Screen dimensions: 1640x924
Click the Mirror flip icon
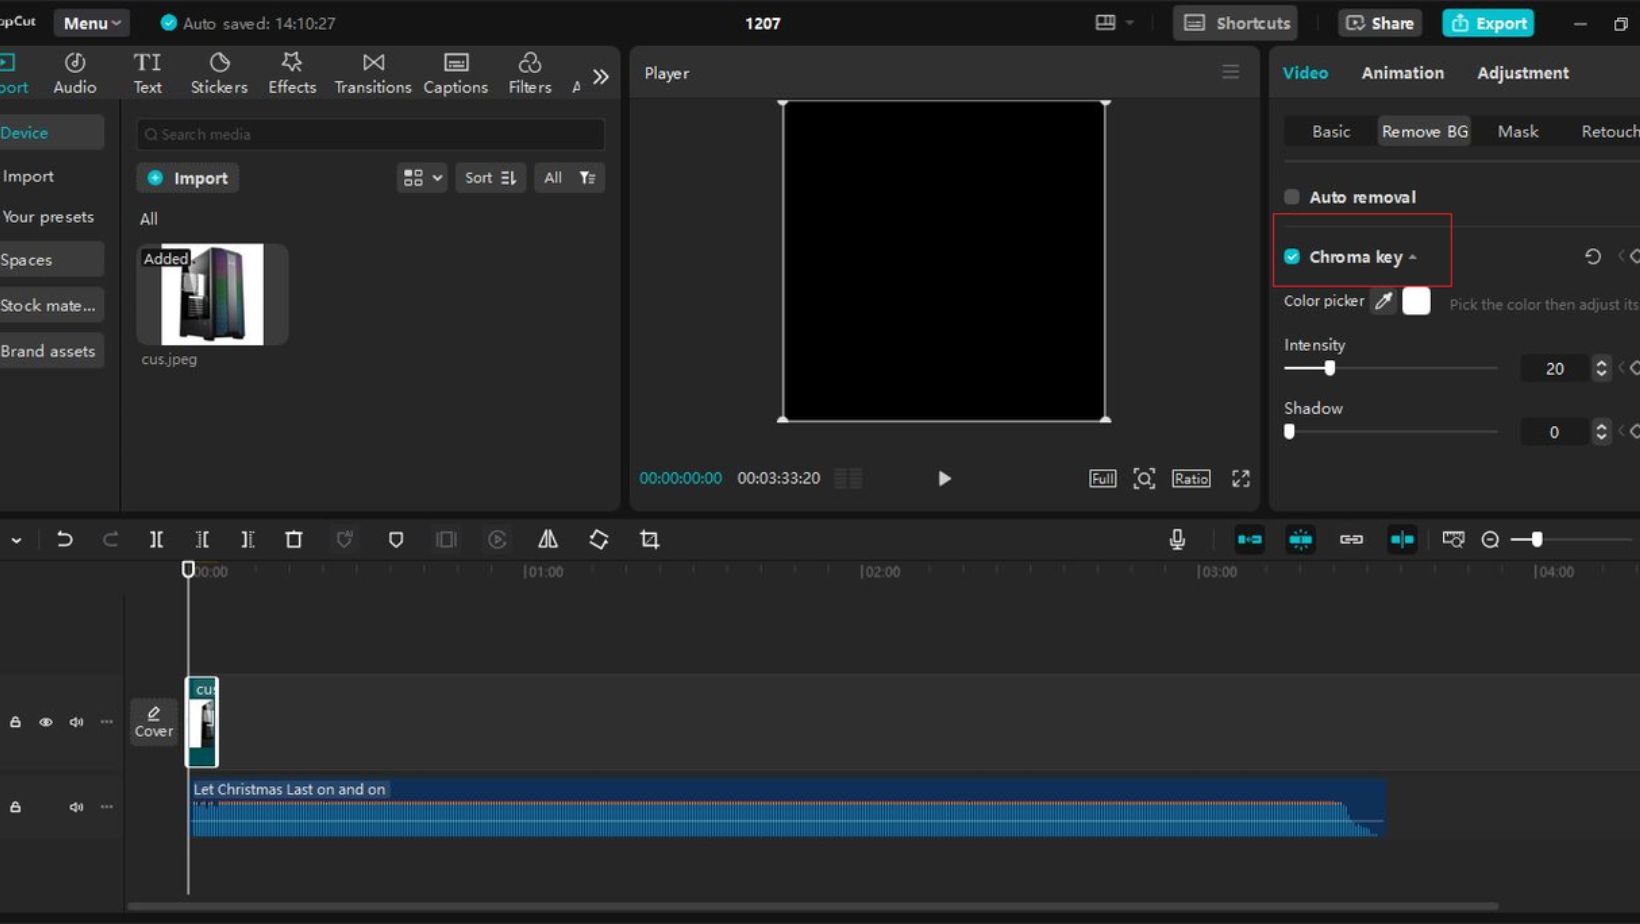pos(548,539)
